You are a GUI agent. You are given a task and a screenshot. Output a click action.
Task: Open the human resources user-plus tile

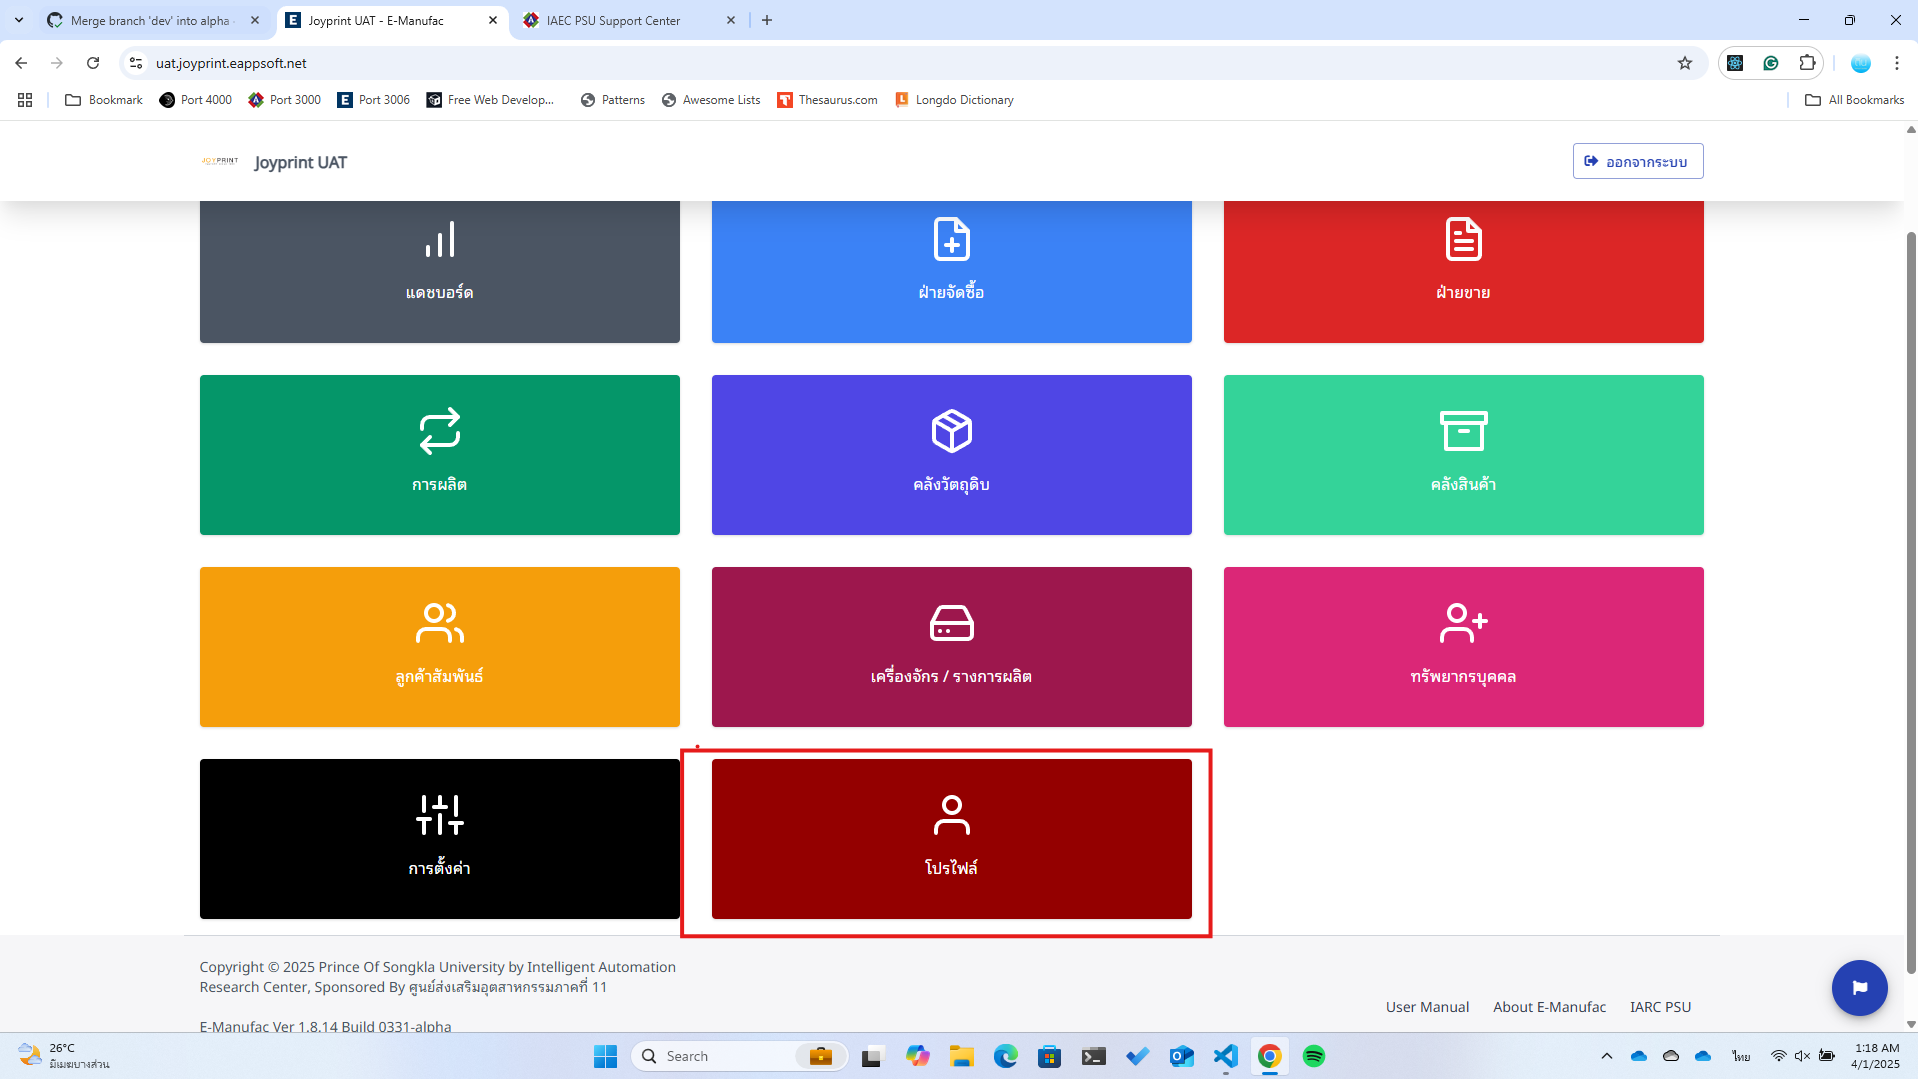pyautogui.click(x=1463, y=646)
